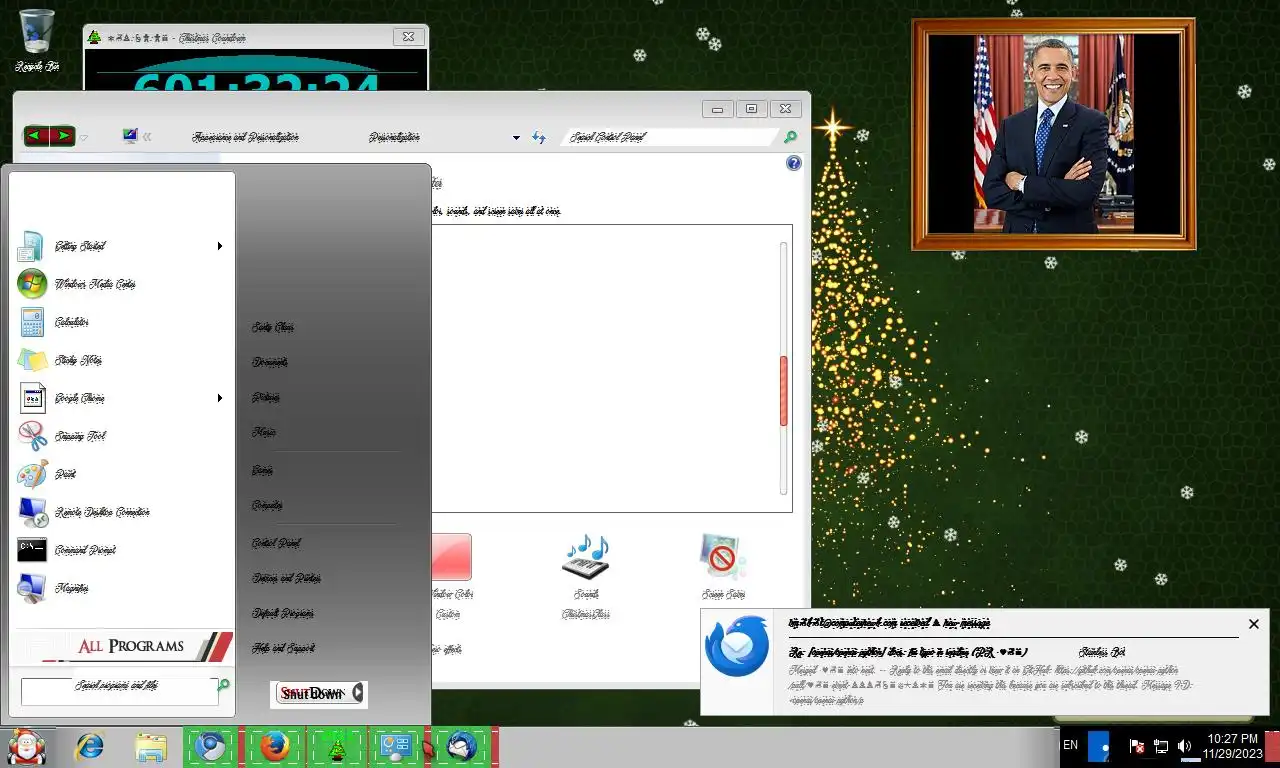Click the Search Control Panel field
This screenshot has width=1280, height=768.
click(x=670, y=137)
